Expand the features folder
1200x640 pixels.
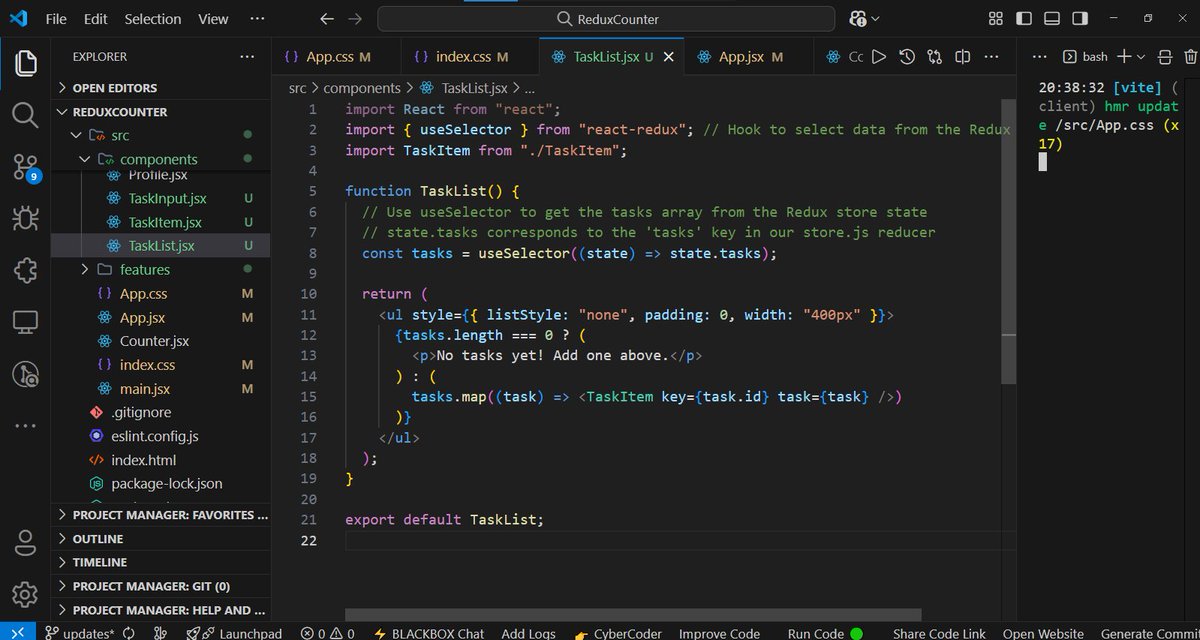click(x=160, y=269)
